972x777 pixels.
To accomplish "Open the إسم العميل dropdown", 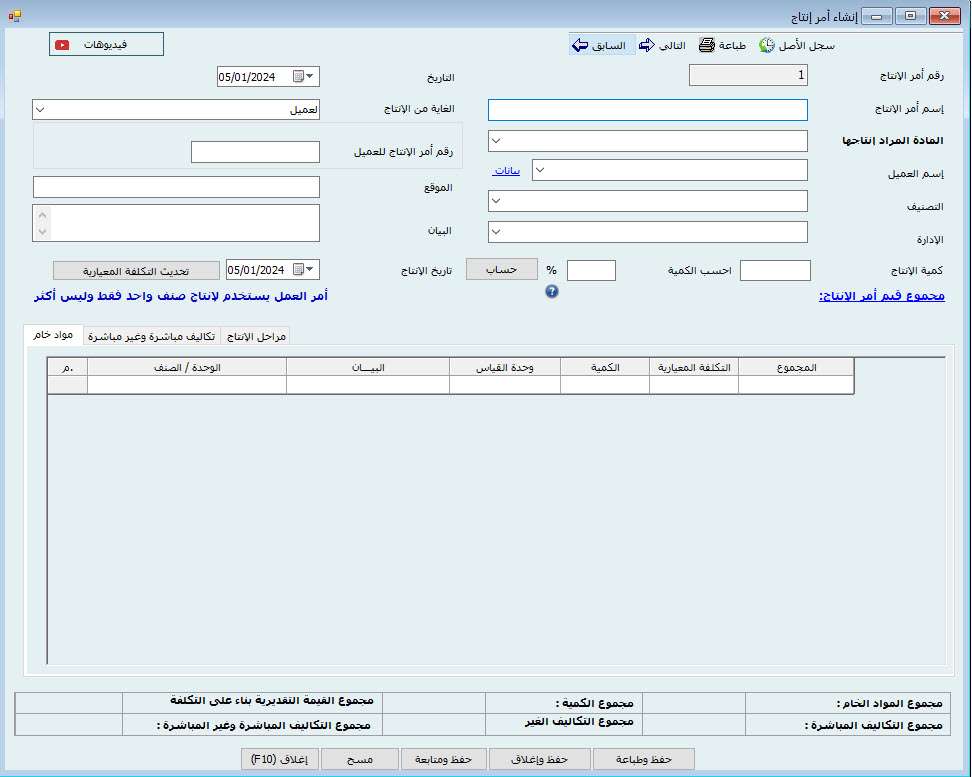I will pyautogui.click(x=540, y=170).
